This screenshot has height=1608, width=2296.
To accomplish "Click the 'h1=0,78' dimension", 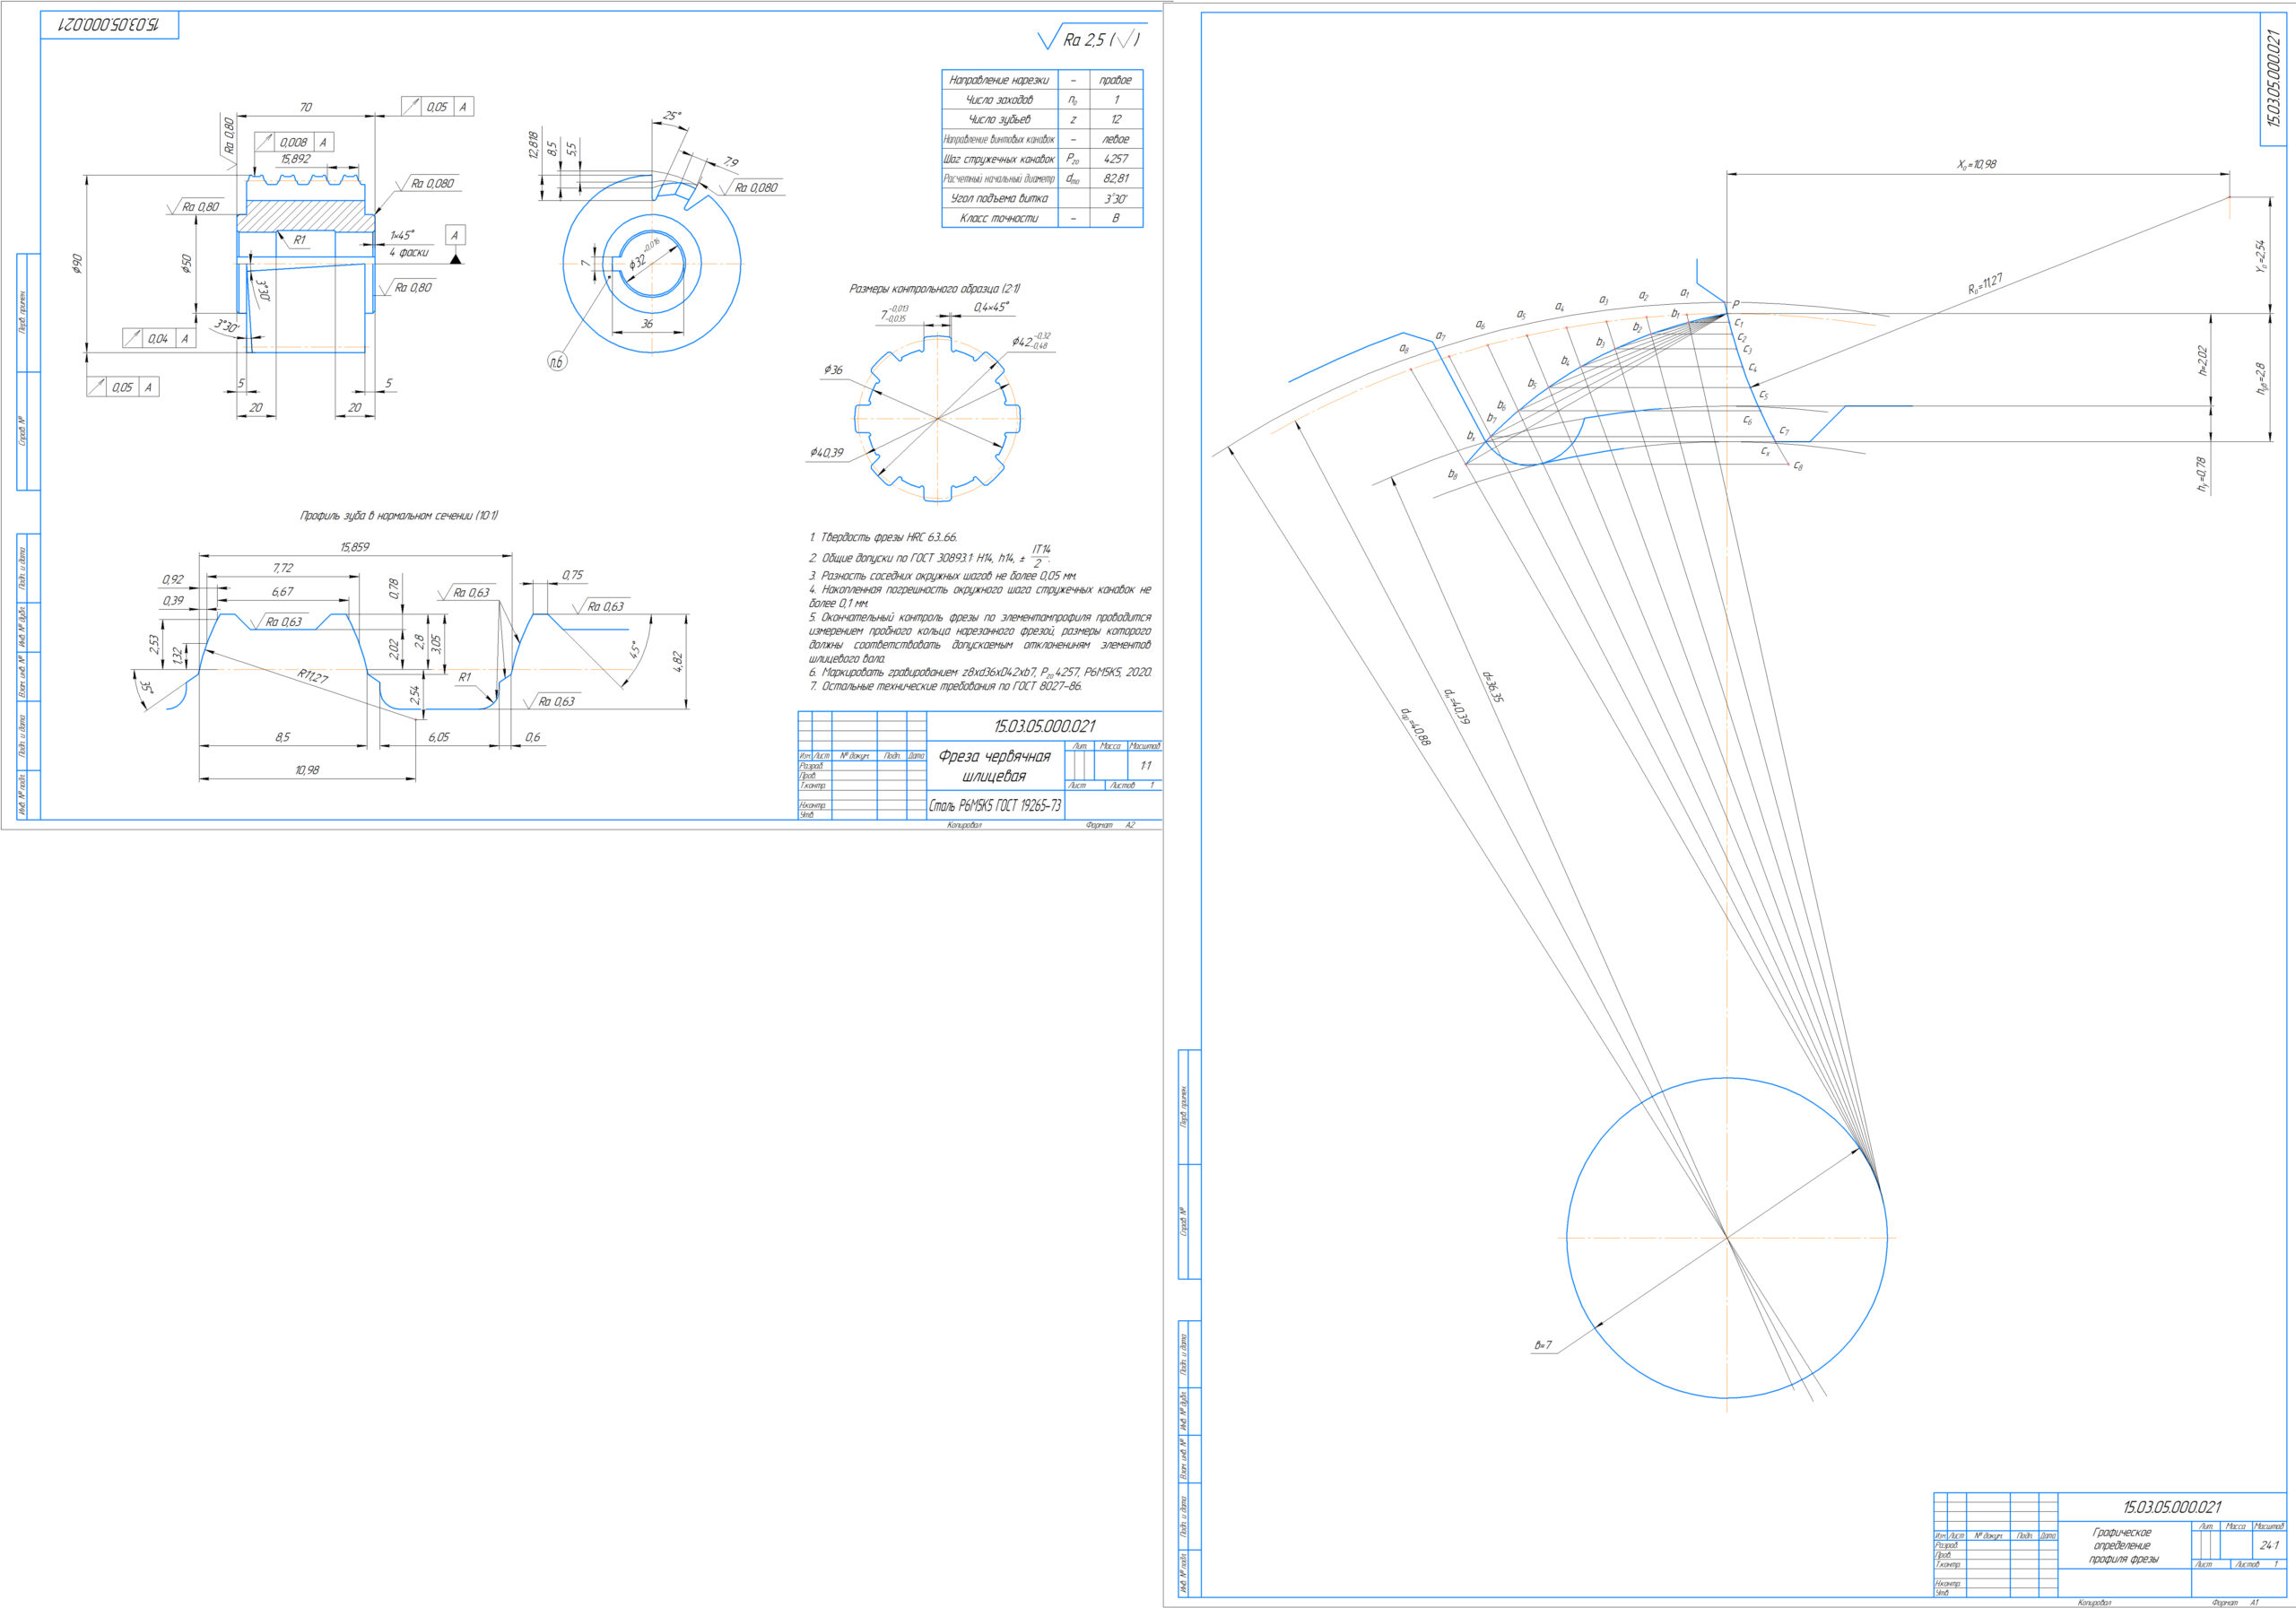I will click(x=2202, y=474).
